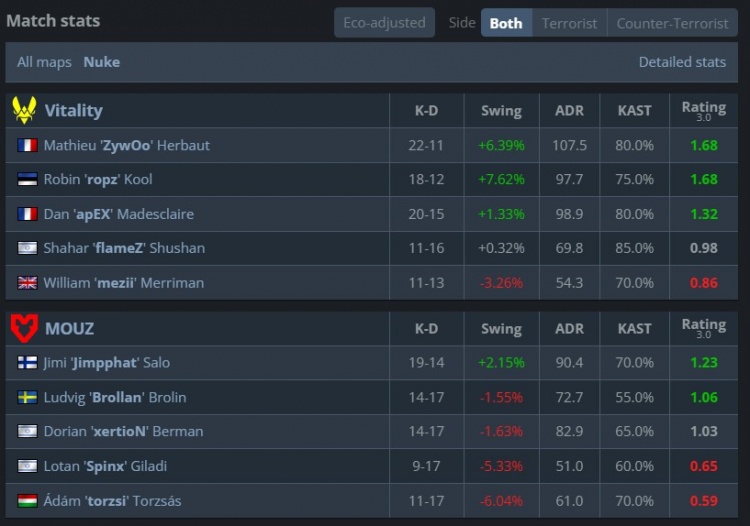The image size is (750, 526).
Task: Click the Hungarian flag beside torzsi
Action: (x=27, y=501)
